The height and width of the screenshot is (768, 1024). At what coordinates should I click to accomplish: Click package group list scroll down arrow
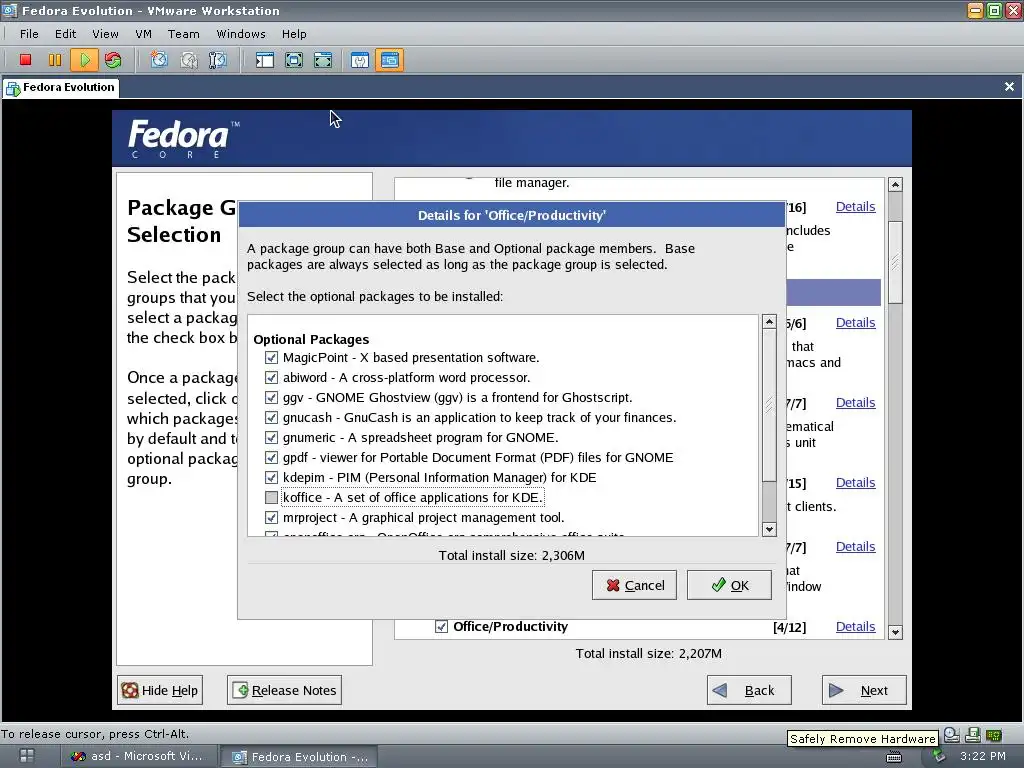895,632
